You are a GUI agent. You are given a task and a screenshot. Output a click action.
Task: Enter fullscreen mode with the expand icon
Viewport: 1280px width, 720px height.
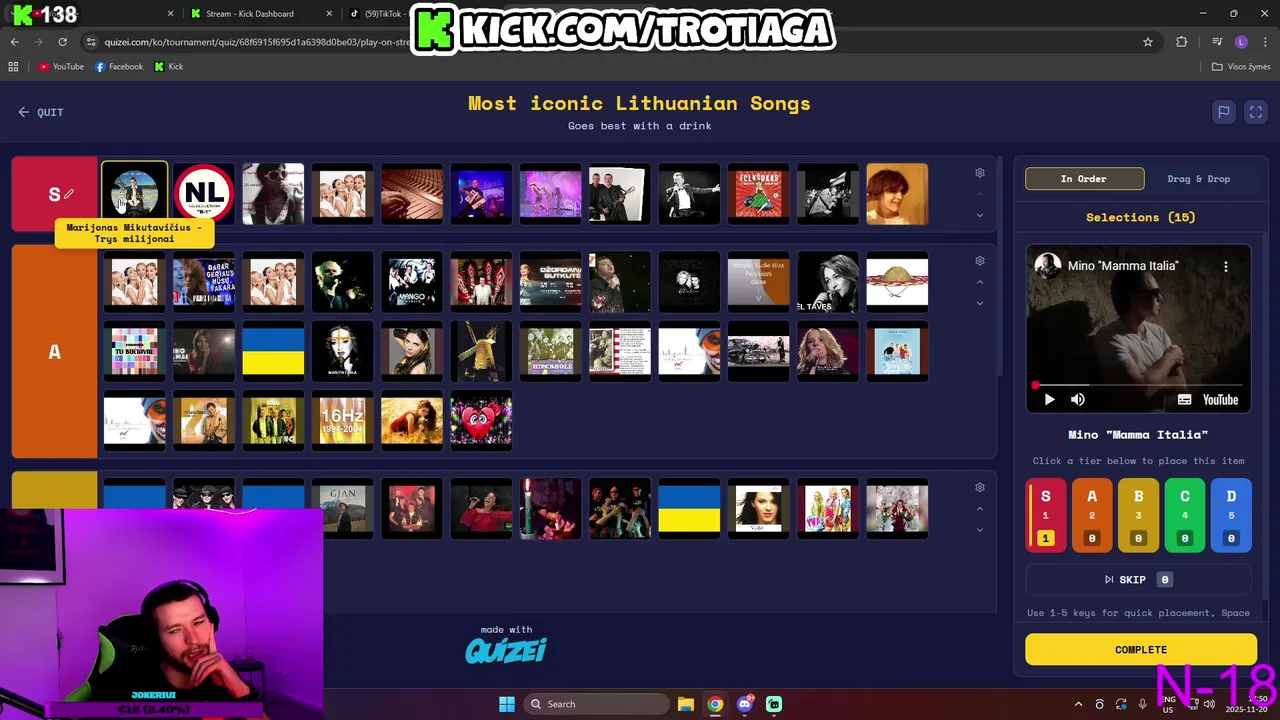1256,112
